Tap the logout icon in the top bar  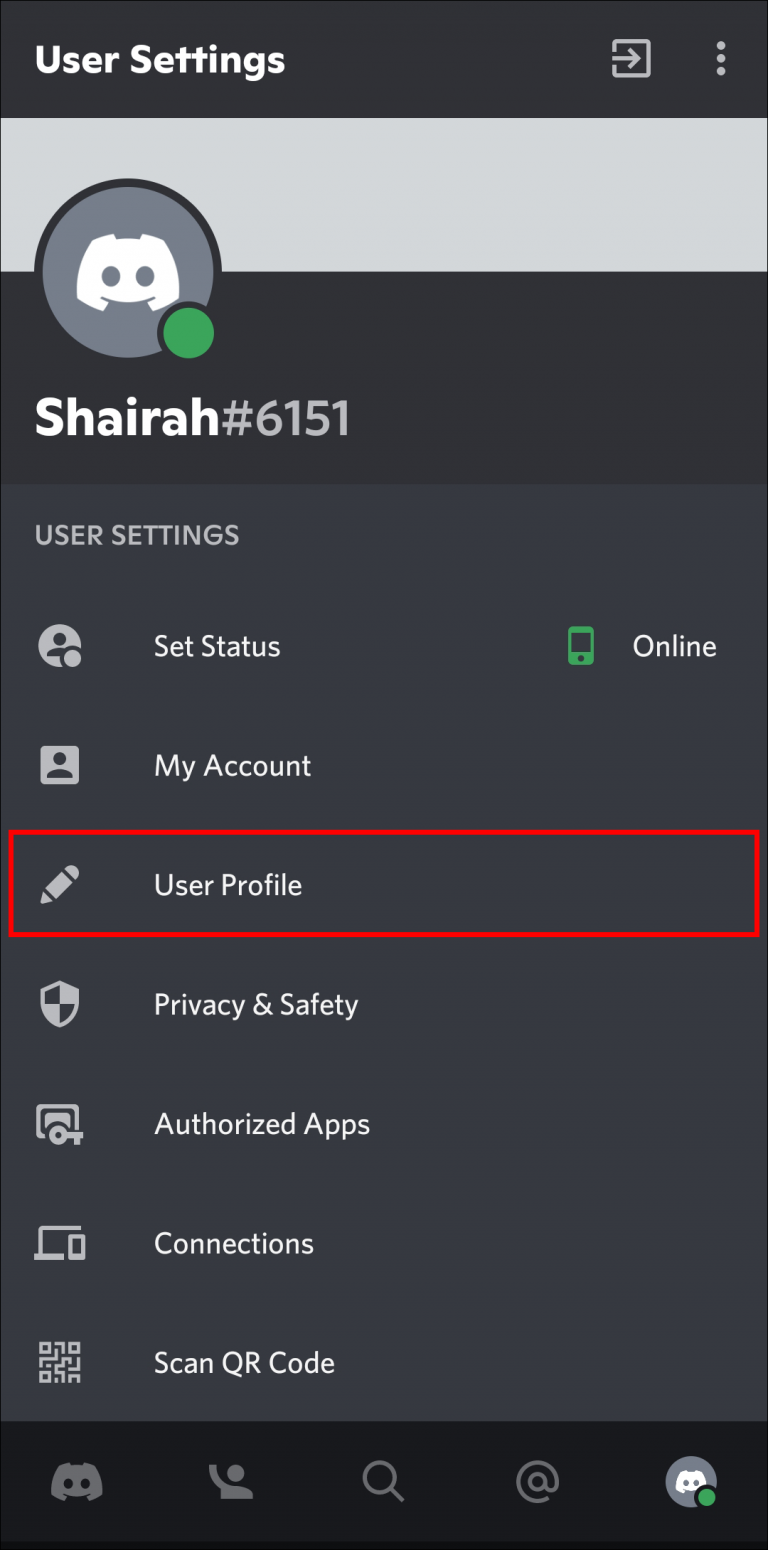[x=630, y=59]
